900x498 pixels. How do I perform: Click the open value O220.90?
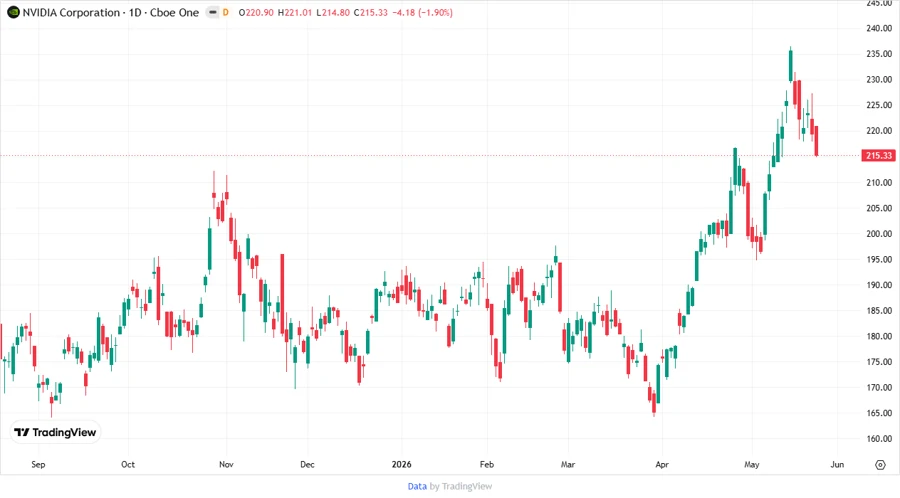pyautogui.click(x=255, y=12)
